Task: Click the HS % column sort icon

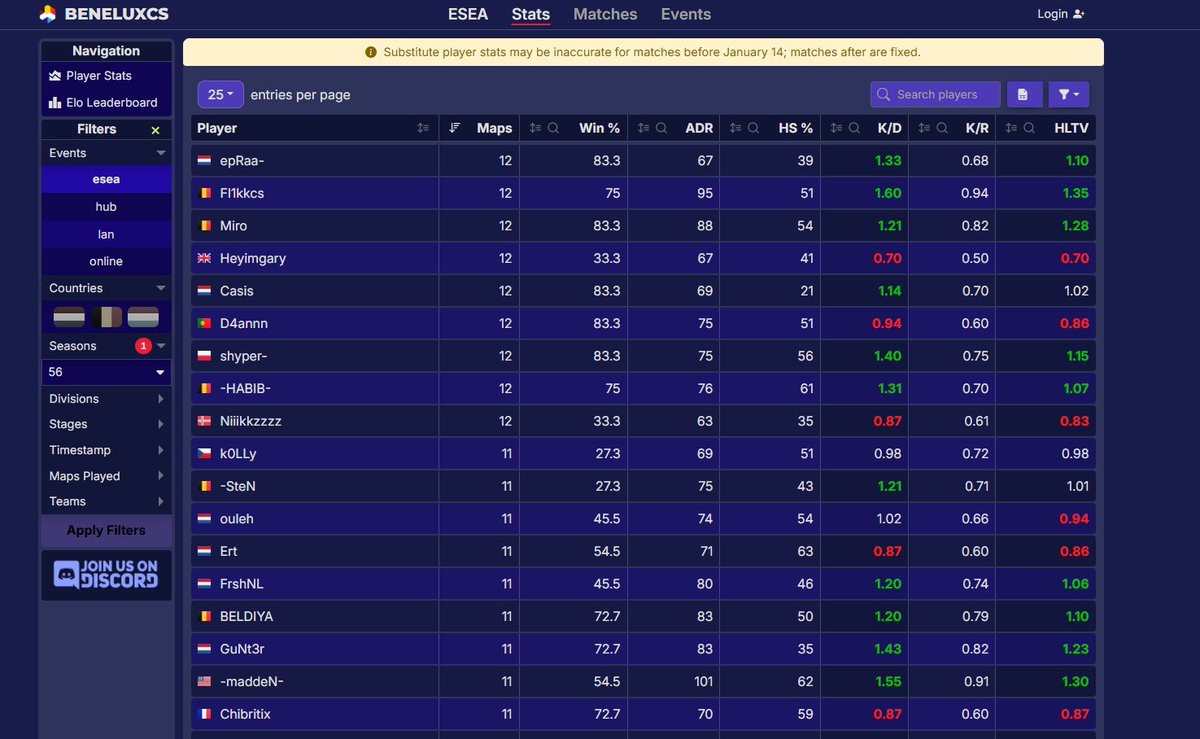Action: click(x=735, y=128)
